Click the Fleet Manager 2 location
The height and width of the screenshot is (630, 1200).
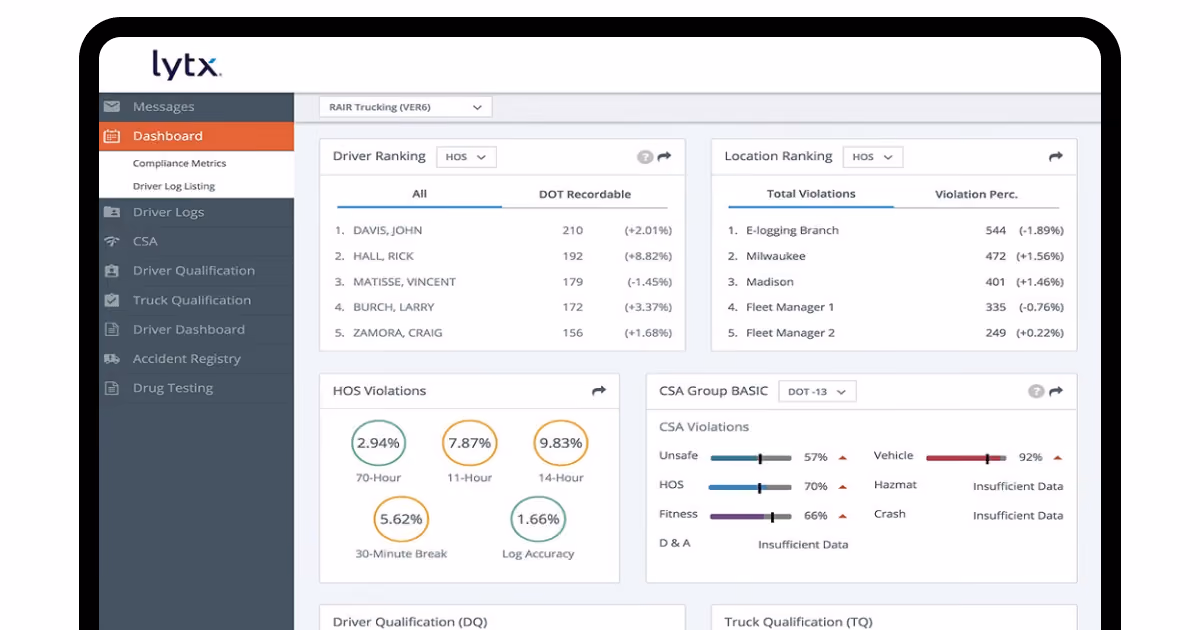895,333
